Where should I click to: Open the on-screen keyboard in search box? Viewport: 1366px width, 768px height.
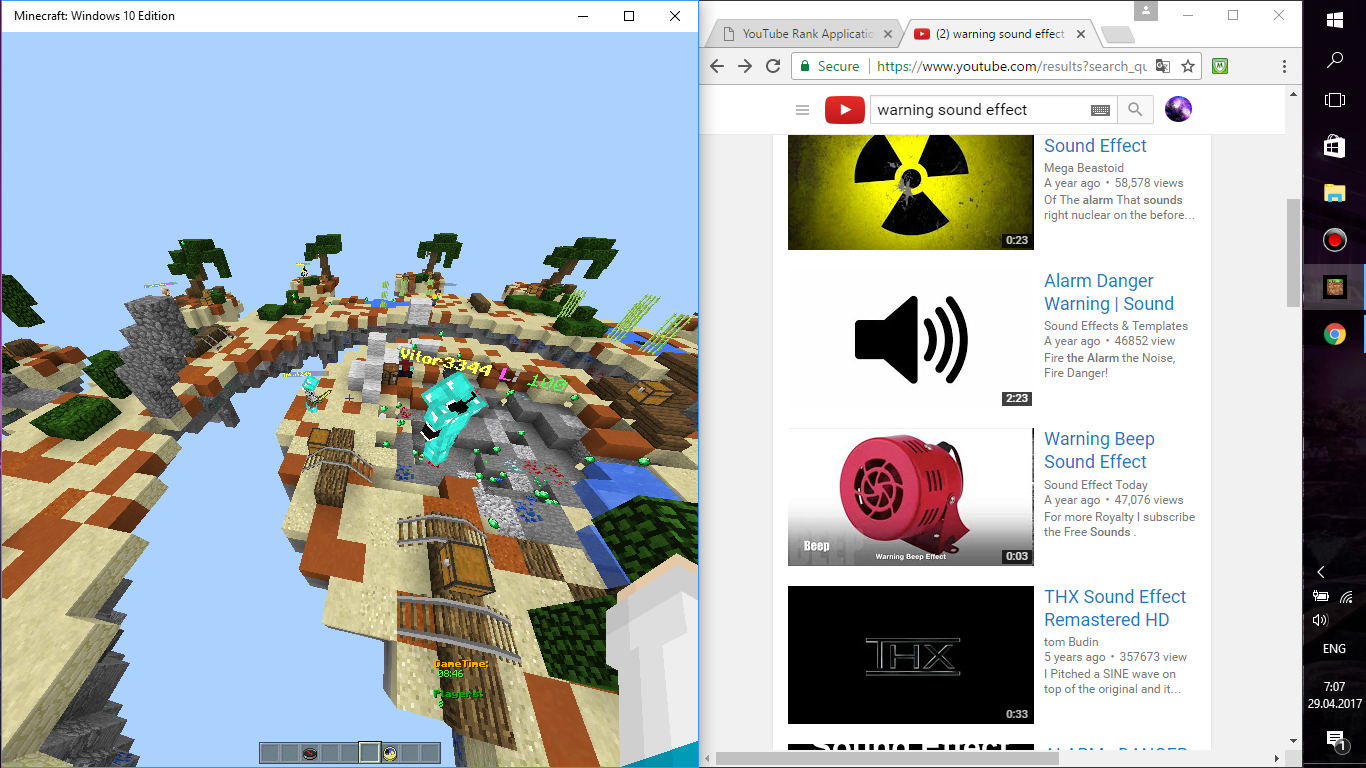tap(1100, 110)
